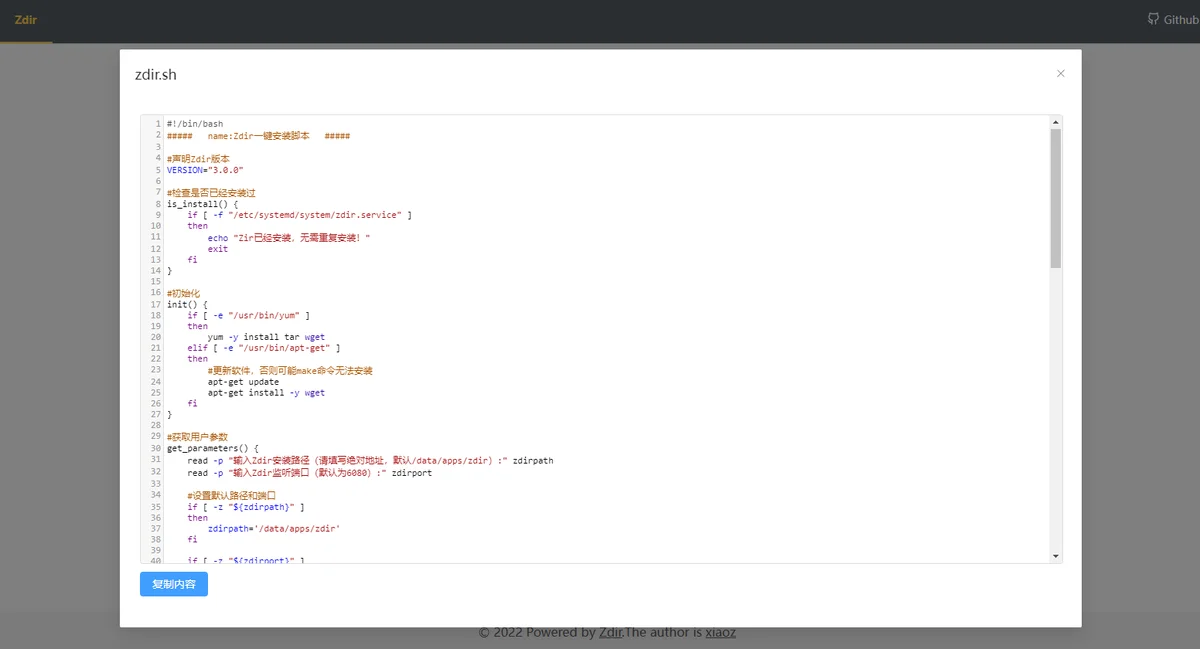Click the exit line in code
Image resolution: width=1200 pixels, height=649 pixels.
coord(218,248)
